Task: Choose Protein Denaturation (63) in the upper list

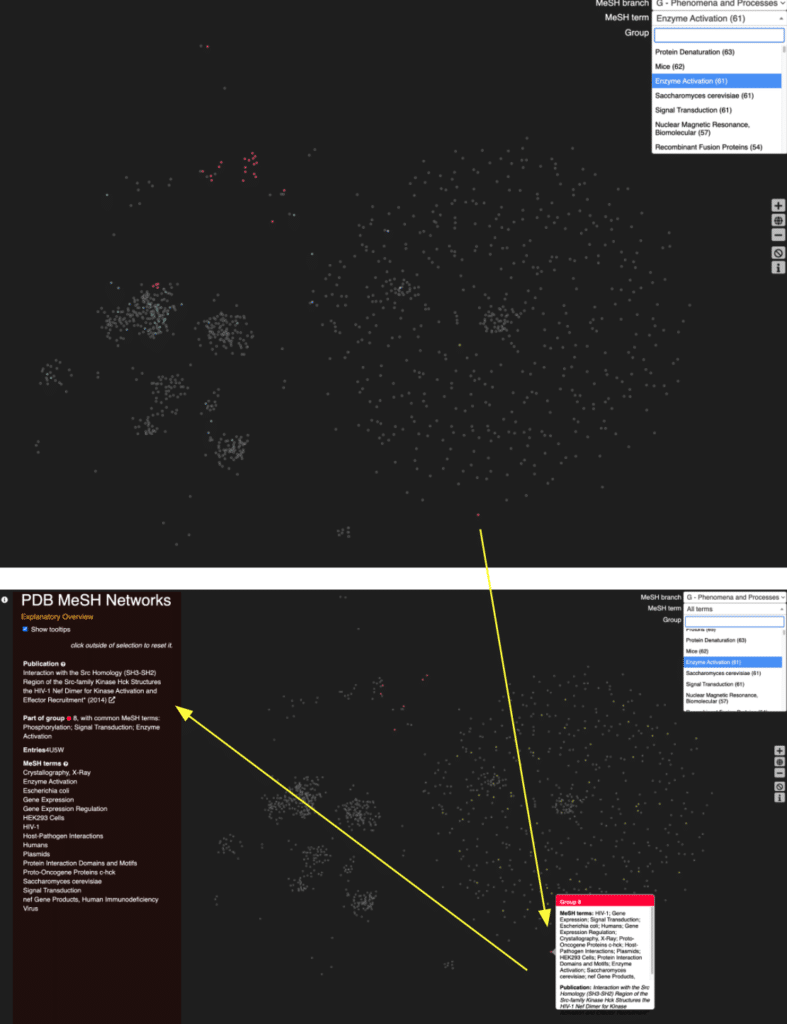Action: click(695, 51)
